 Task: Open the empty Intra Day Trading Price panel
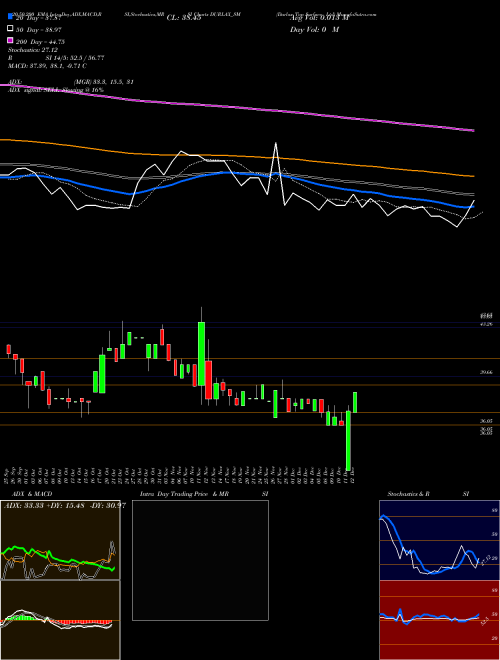200,560
